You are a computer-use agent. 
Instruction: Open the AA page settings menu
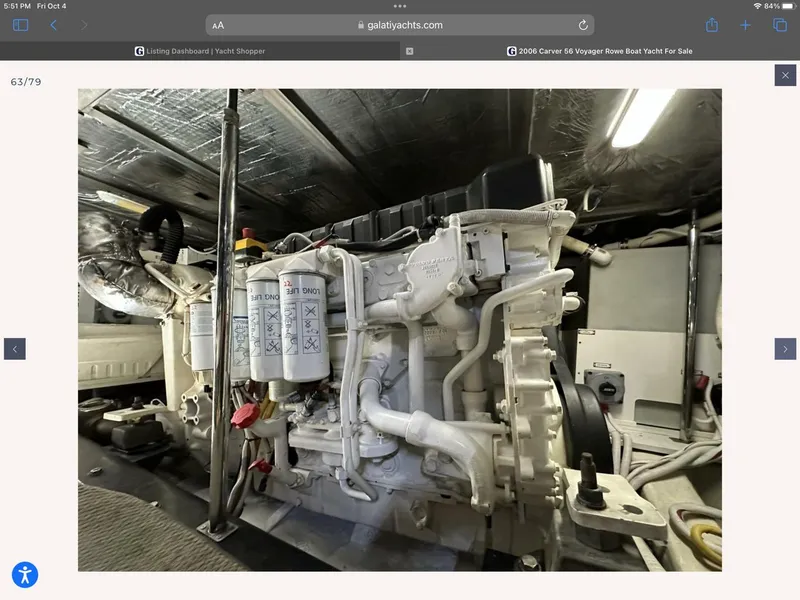(218, 25)
